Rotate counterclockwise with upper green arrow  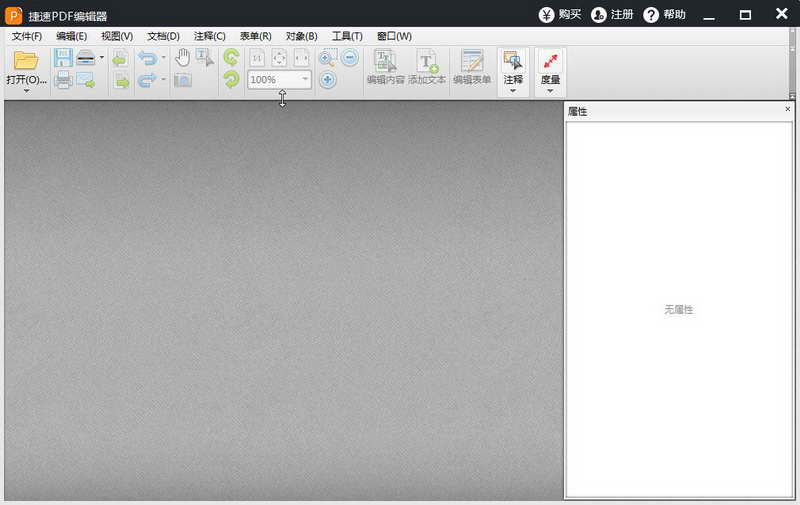coord(232,58)
